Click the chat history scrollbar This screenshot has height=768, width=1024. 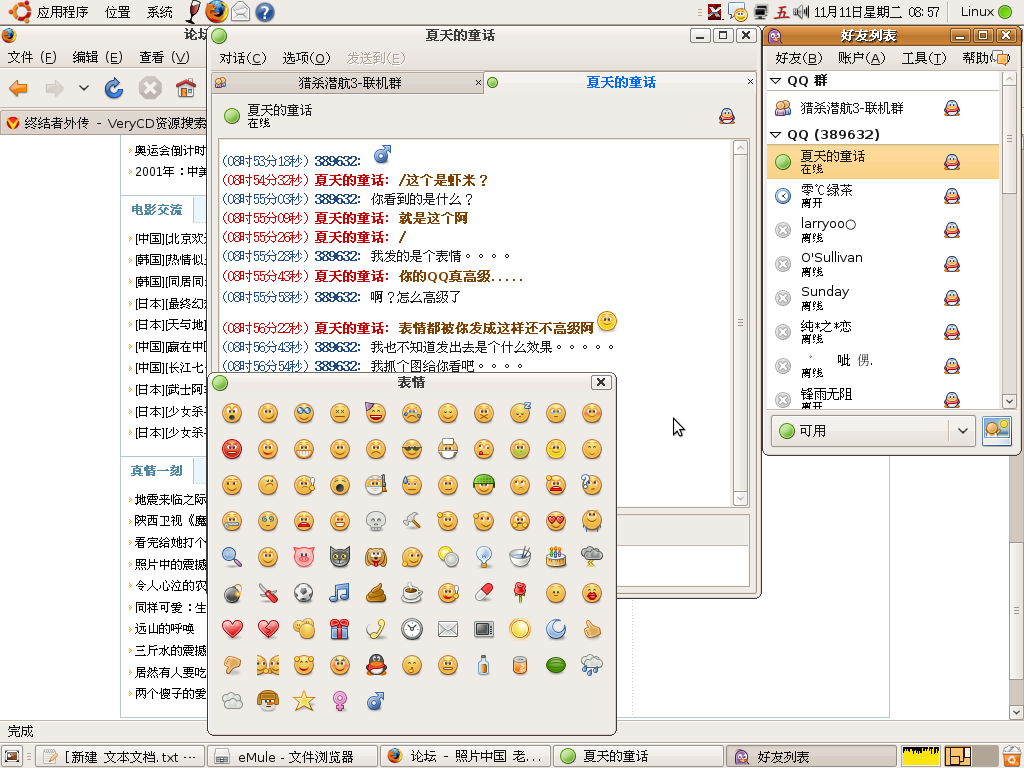tap(740, 323)
